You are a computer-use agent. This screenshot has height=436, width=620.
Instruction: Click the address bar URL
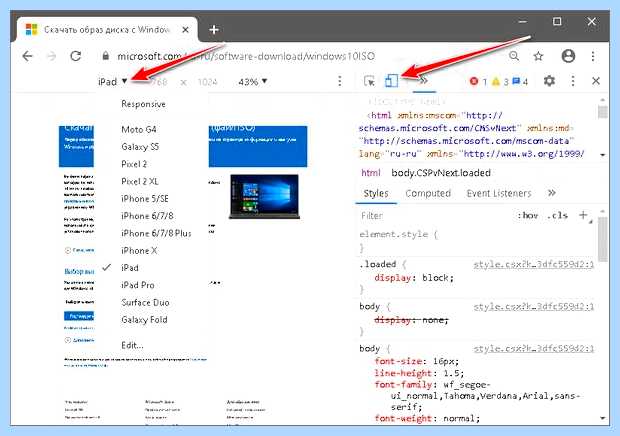(246, 56)
